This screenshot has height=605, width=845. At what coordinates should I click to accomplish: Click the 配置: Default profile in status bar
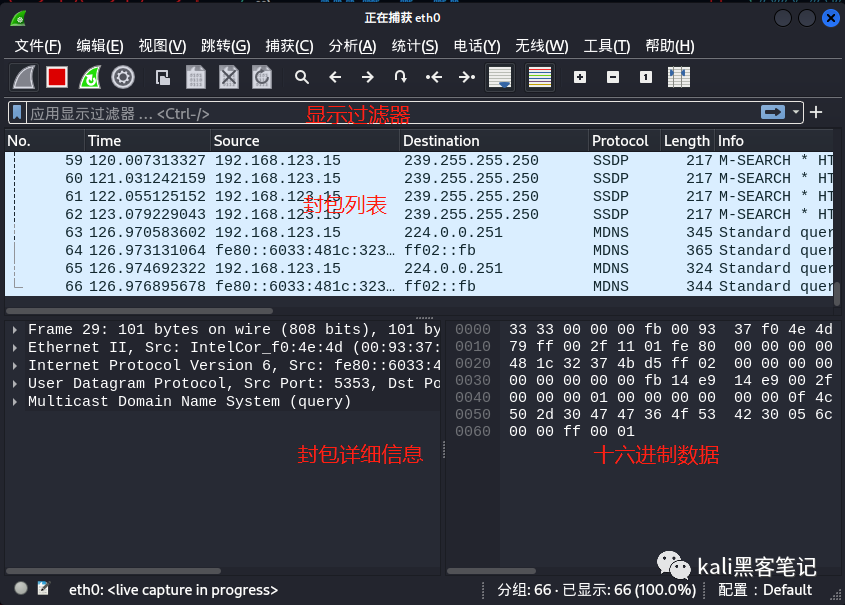coord(765,590)
